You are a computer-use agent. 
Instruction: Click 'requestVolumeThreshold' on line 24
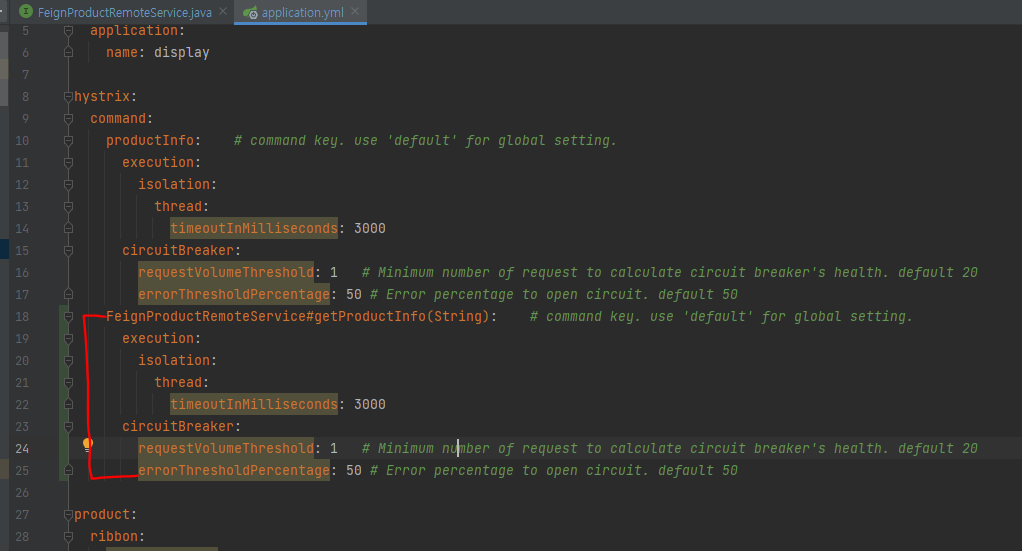(x=226, y=449)
